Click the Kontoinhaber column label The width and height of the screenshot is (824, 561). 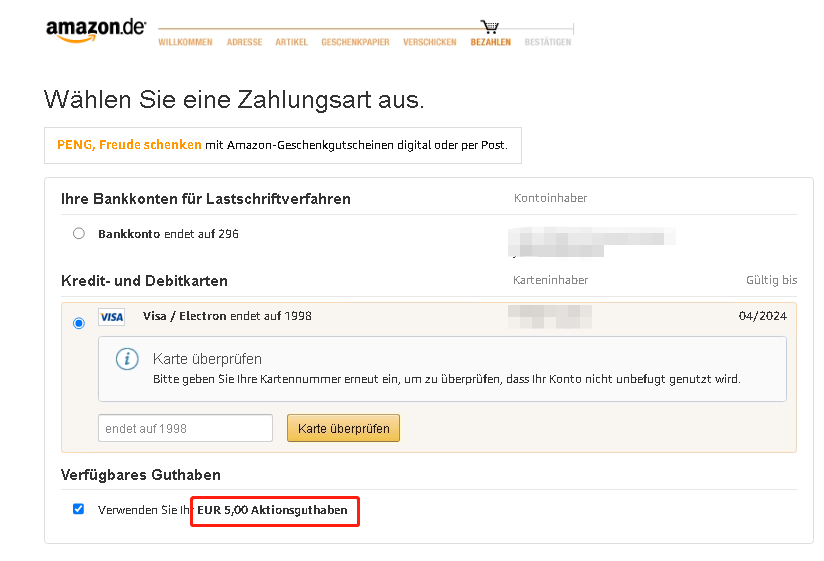click(x=550, y=198)
